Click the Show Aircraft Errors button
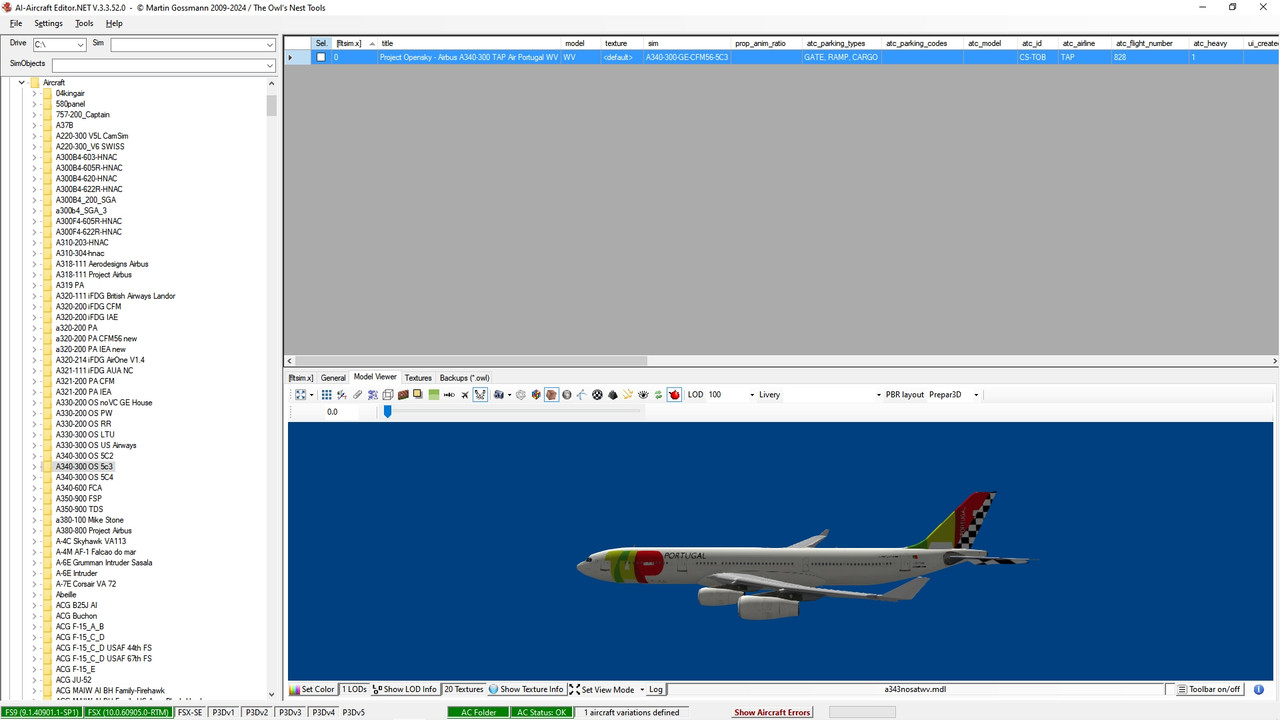 click(x=772, y=712)
